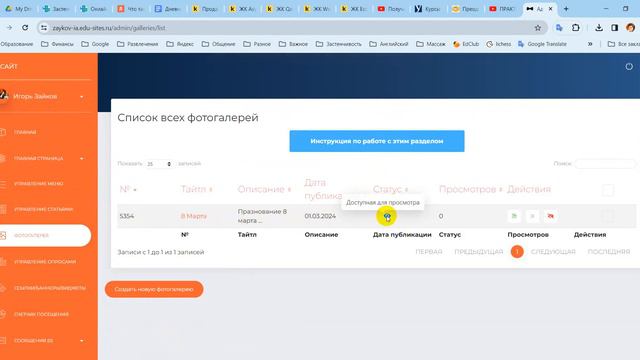Viewport: 640px width, 360px height.
Task: Sort table by Тайтл column
Action: [x=197, y=189]
